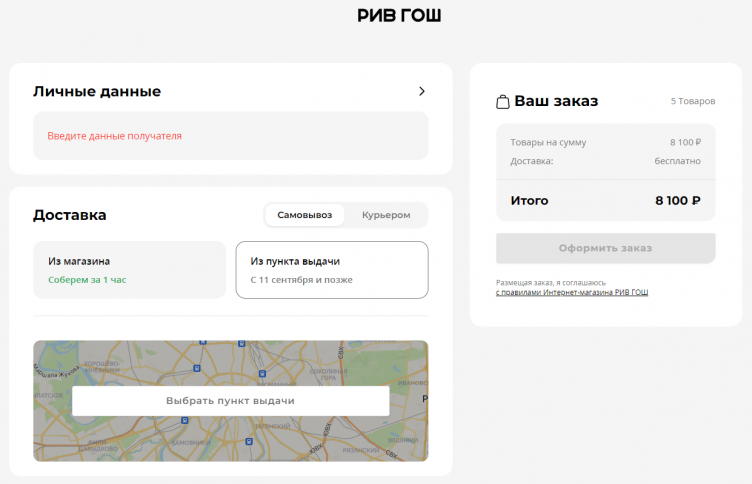
Task: Open правила Интернет-магазина РИВ ГОШ link
Action: point(572,292)
